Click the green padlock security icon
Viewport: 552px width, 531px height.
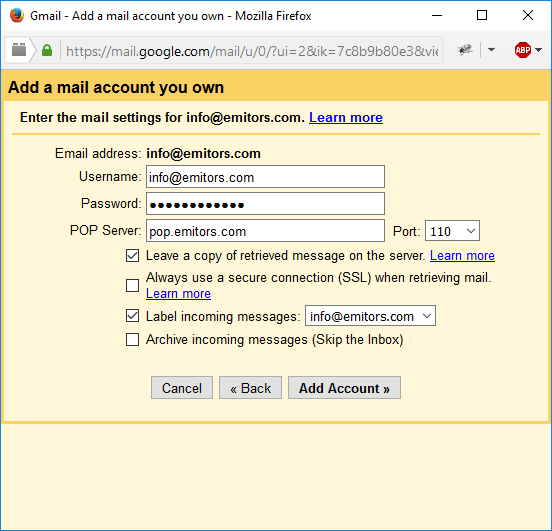click(x=47, y=50)
